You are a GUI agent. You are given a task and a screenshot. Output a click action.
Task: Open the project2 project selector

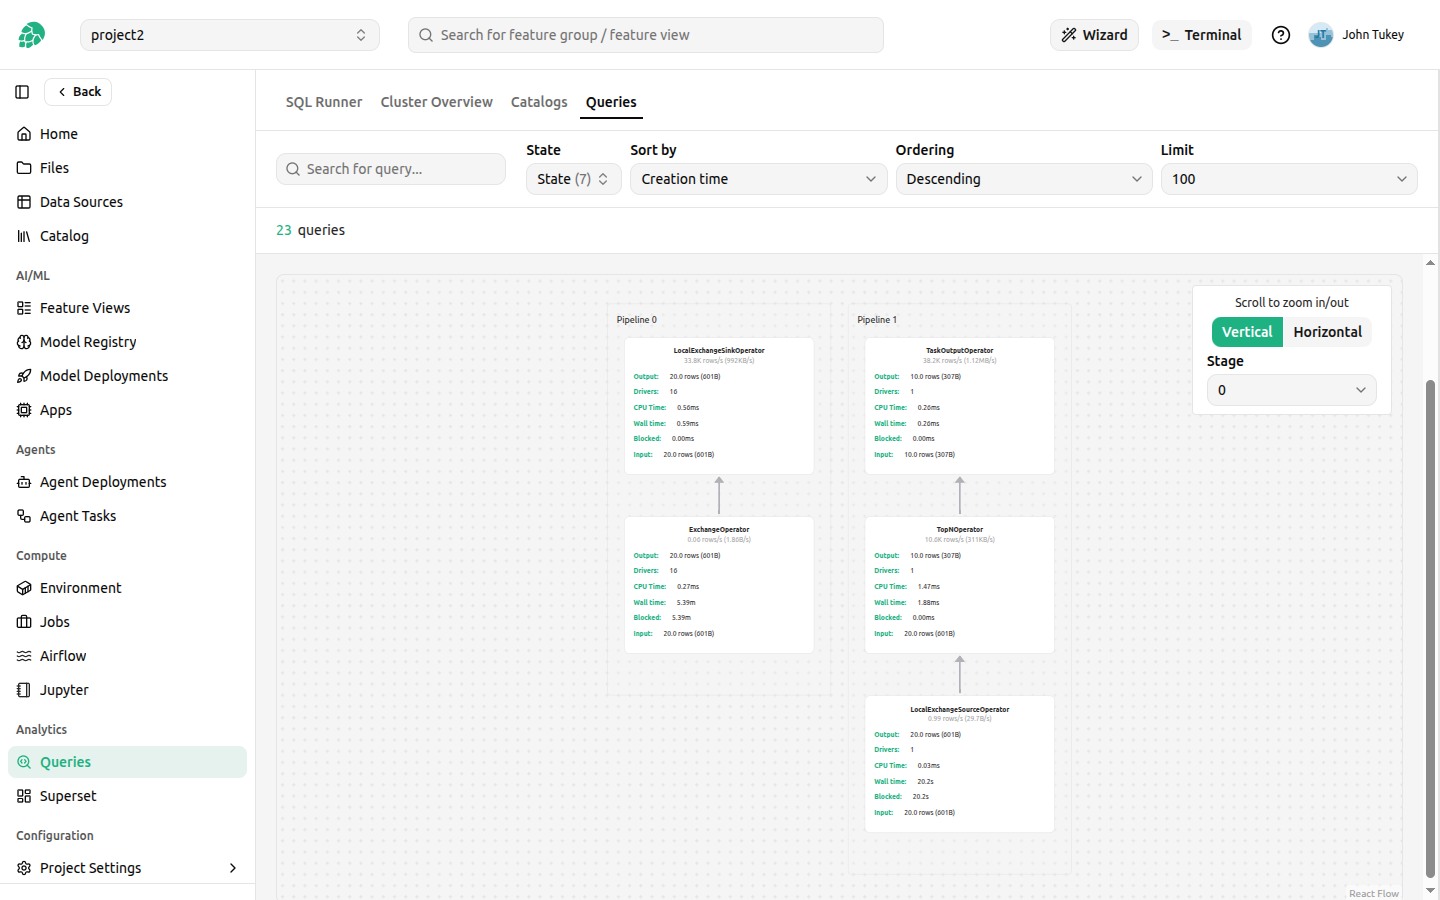click(x=230, y=35)
